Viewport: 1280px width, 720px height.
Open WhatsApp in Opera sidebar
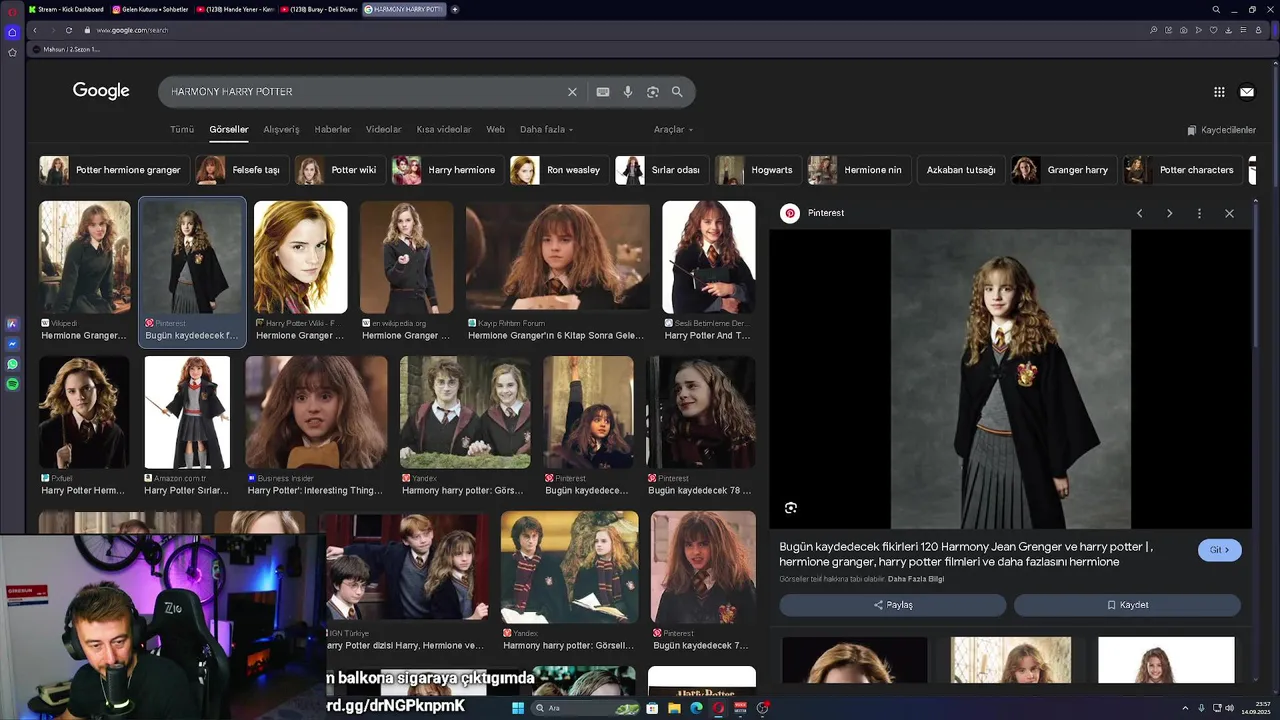click(x=12, y=364)
